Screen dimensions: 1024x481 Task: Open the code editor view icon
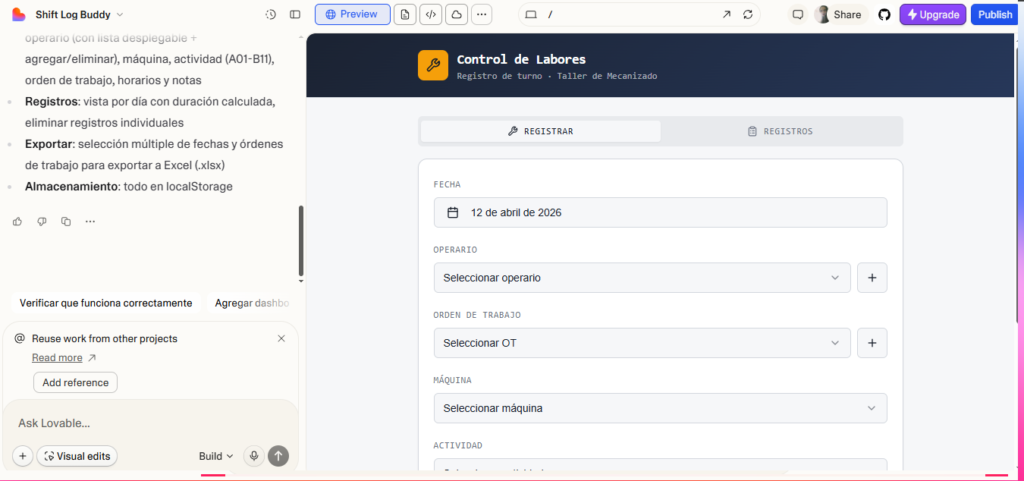(x=430, y=14)
